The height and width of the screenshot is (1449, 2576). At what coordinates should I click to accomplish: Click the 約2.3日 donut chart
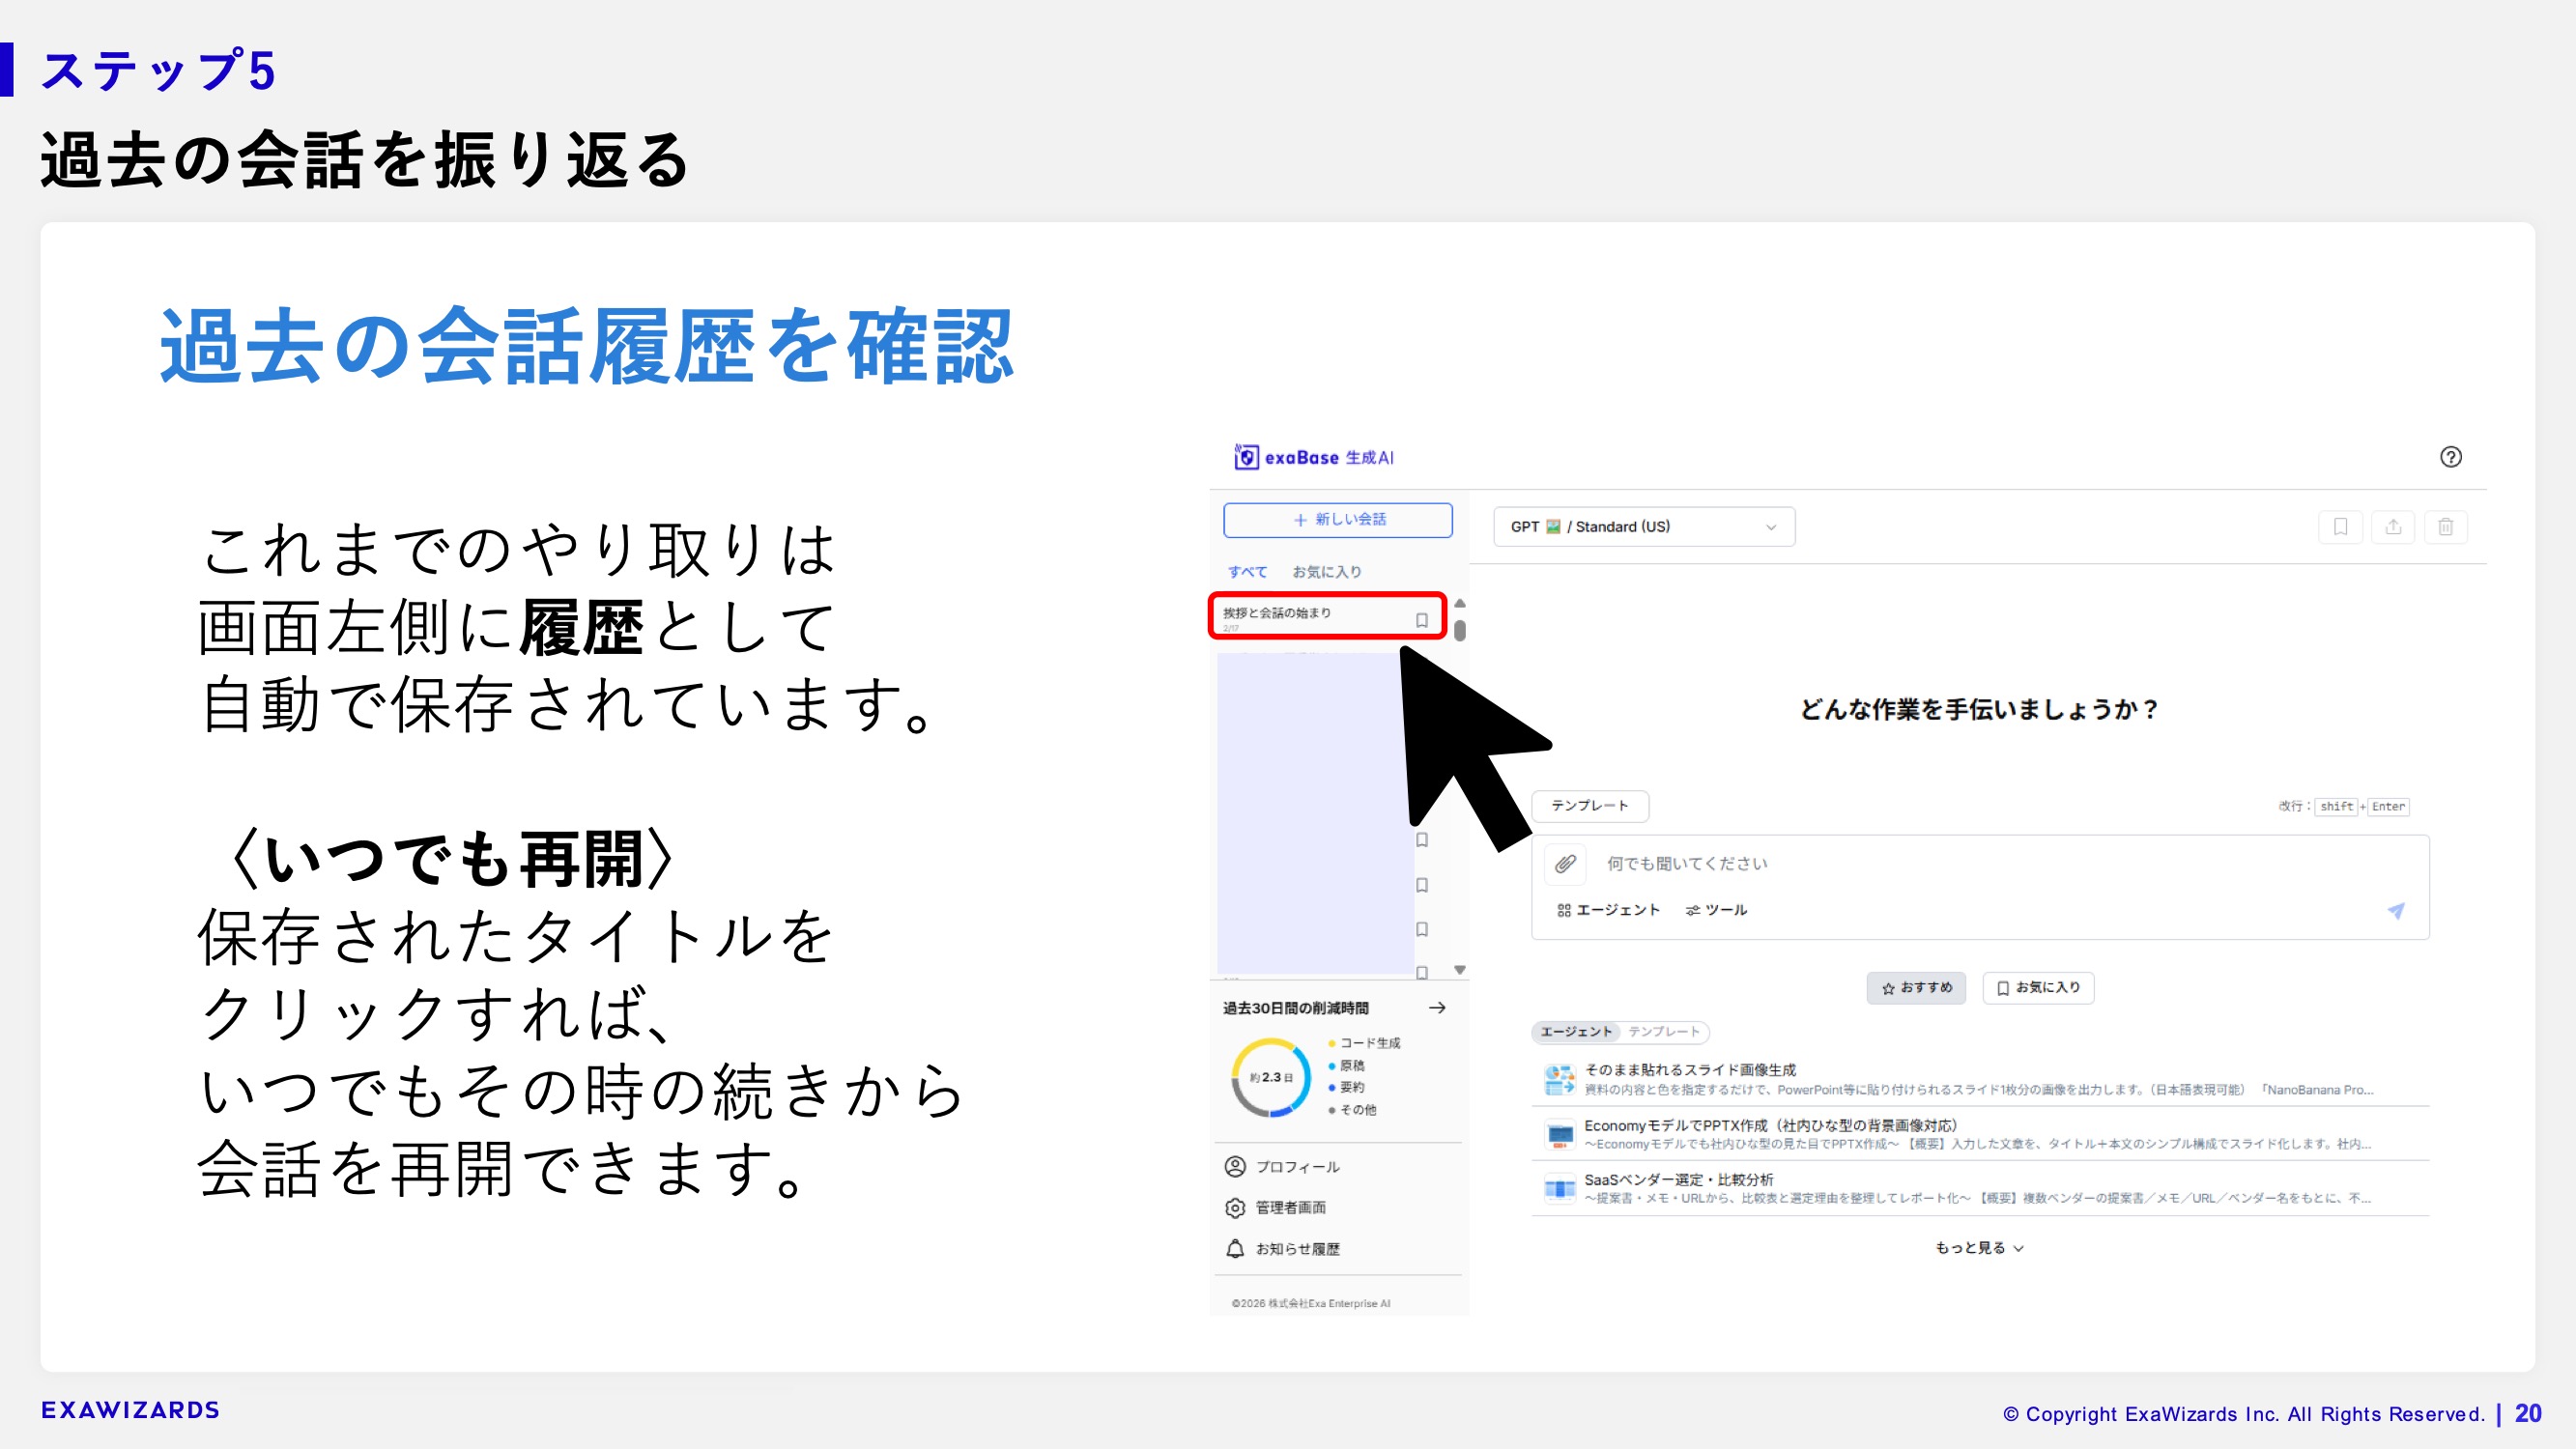pyautogui.click(x=1271, y=1077)
